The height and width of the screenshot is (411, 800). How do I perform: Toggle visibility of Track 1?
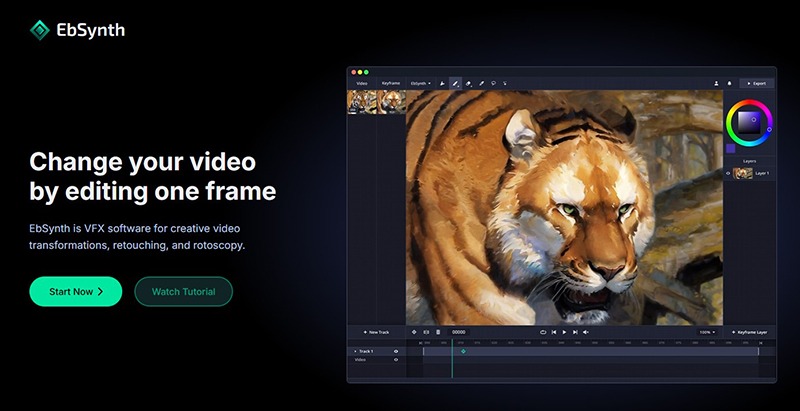(396, 351)
